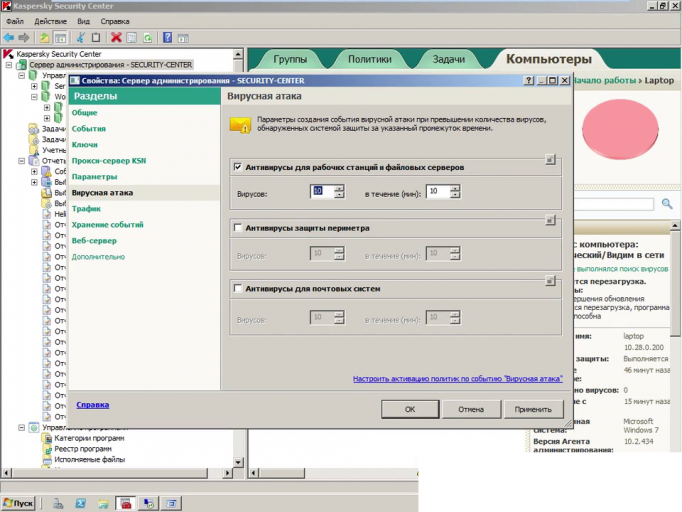682x512 pixels.
Task: Open the Общие section
Action: (x=84, y=113)
